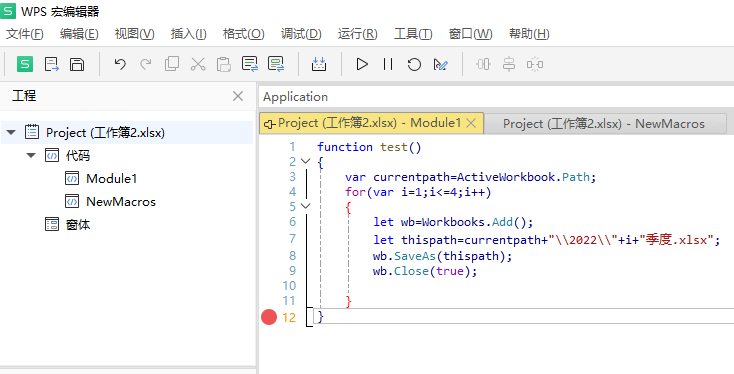
Task: Open the 帮助(H) menu
Action: click(529, 34)
